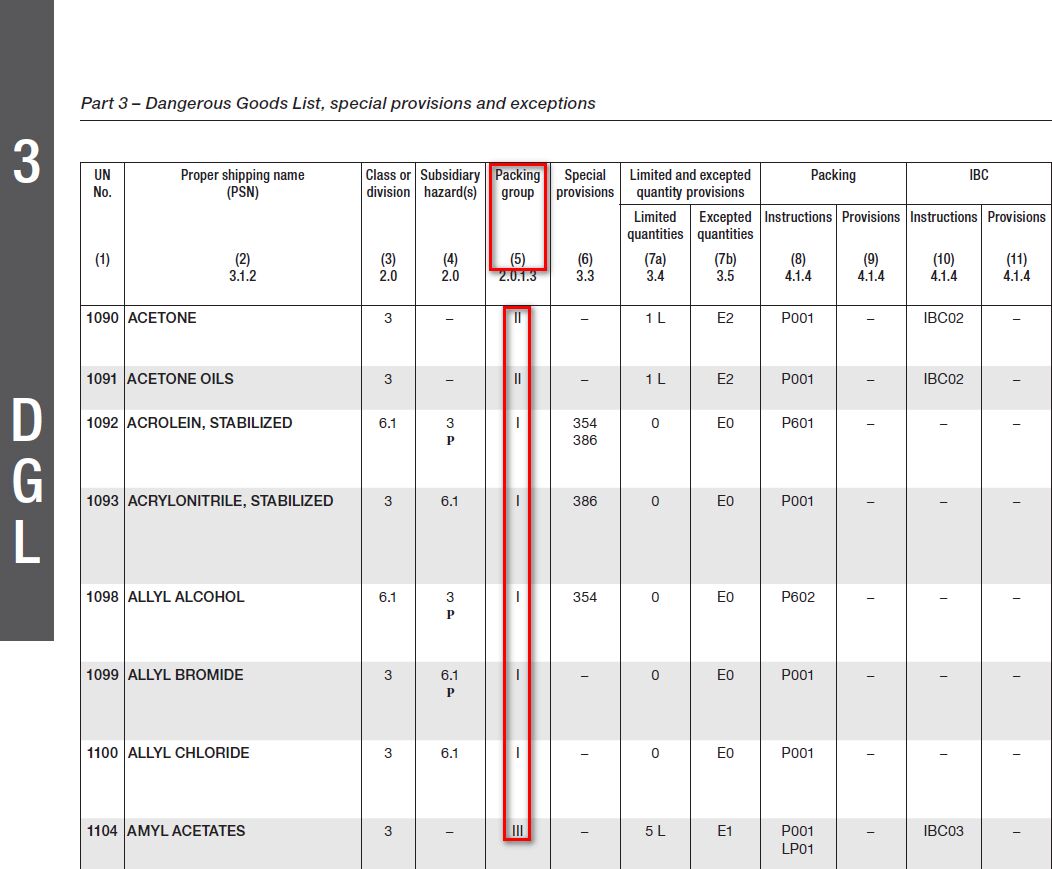1052x869 pixels.
Task: Select the ACETONE shipping name cell
Action: coord(162,318)
